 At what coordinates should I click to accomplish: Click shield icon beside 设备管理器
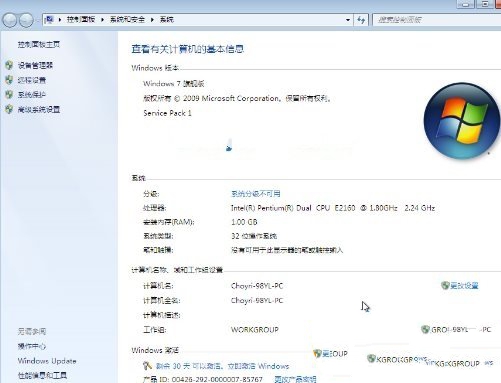[x=9, y=65]
